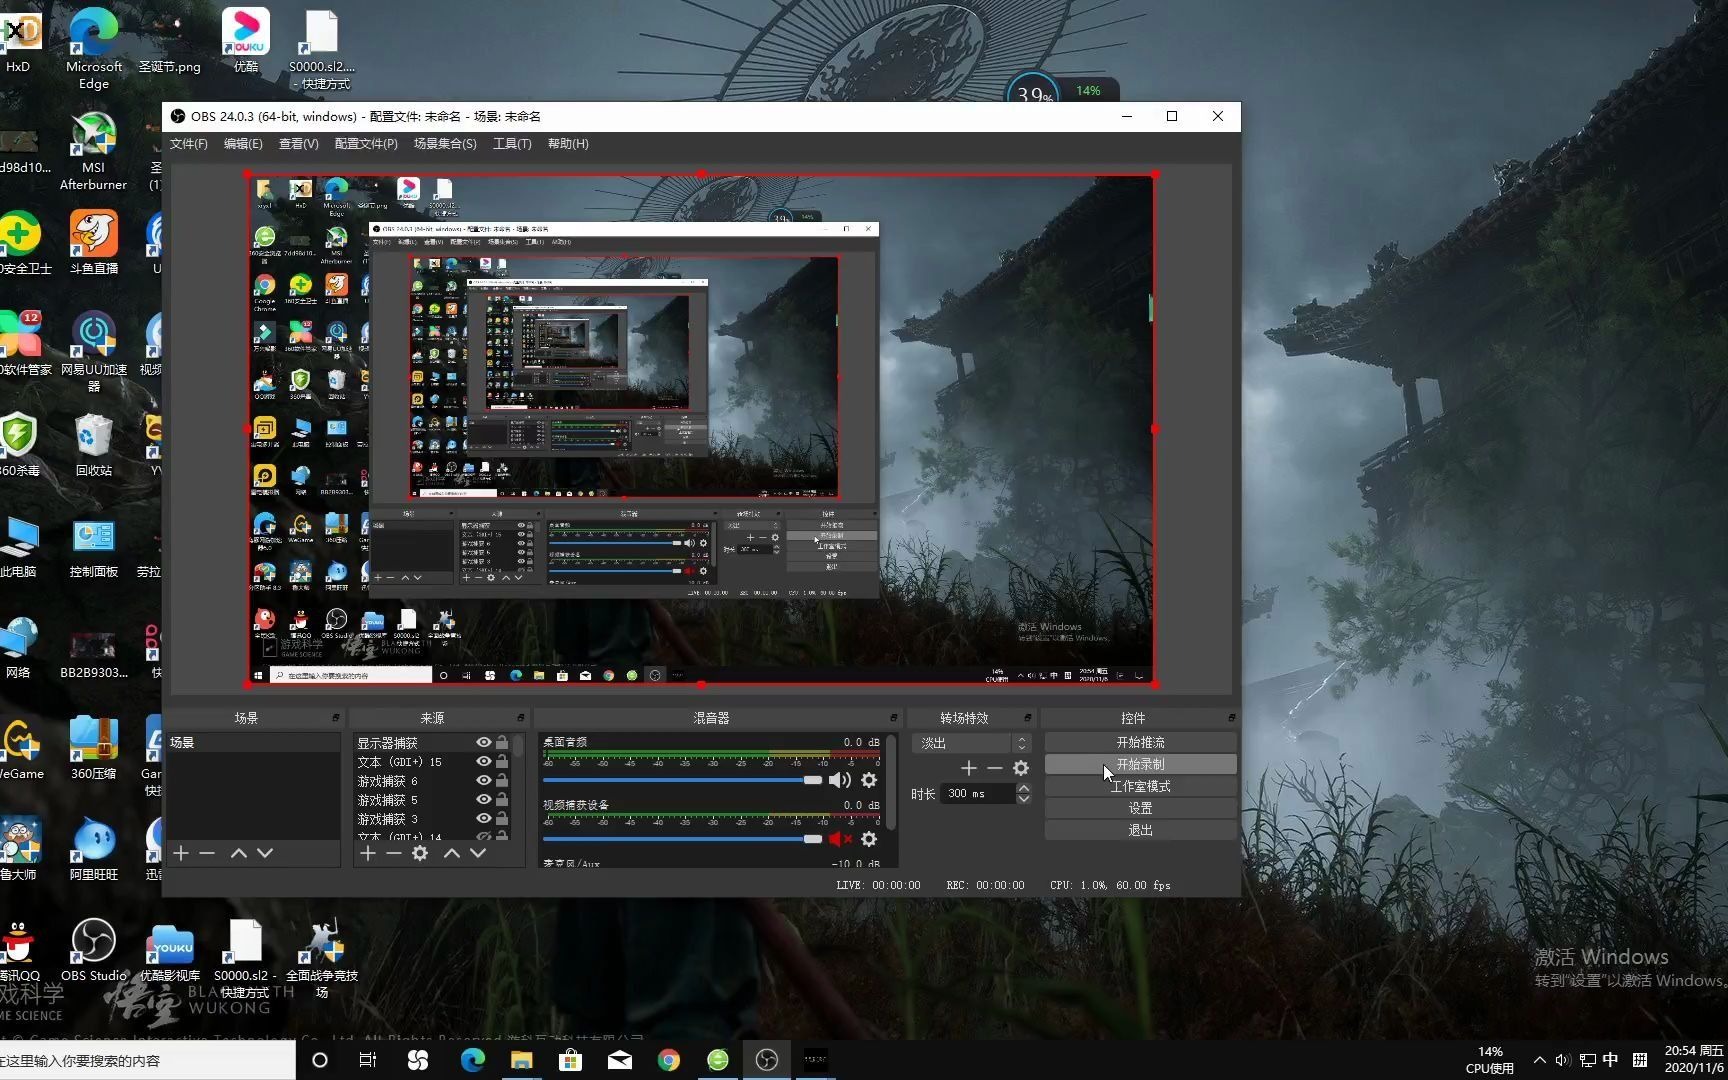This screenshot has height=1080, width=1728.
Task: Open settings gear for 桌面音频 audio
Action: click(869, 780)
